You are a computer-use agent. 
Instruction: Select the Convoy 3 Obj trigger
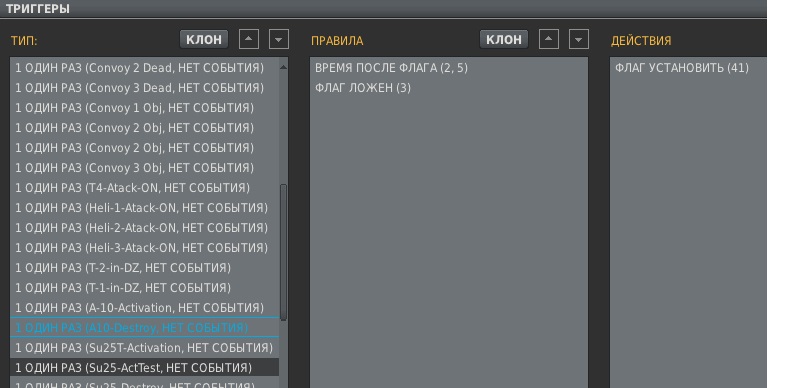(x=144, y=167)
